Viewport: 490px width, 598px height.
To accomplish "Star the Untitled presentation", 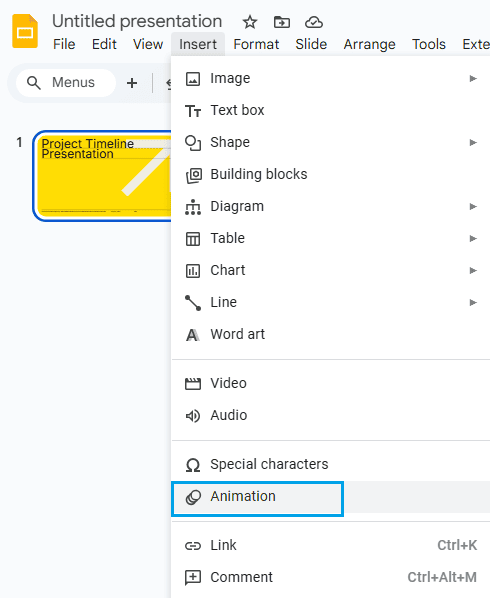I will click(250, 22).
